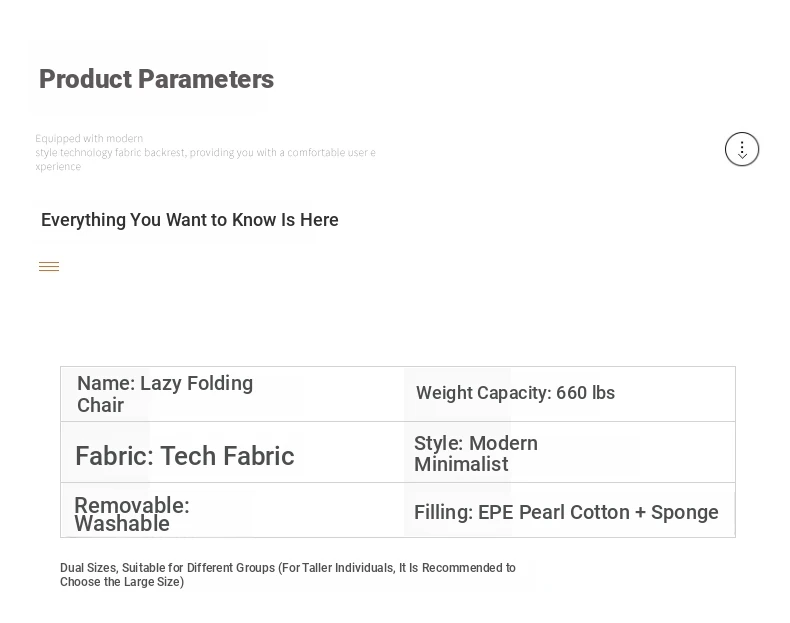Click the word 'Minimalist' in the style cell
Screen dimensions: 790x623
point(461,464)
